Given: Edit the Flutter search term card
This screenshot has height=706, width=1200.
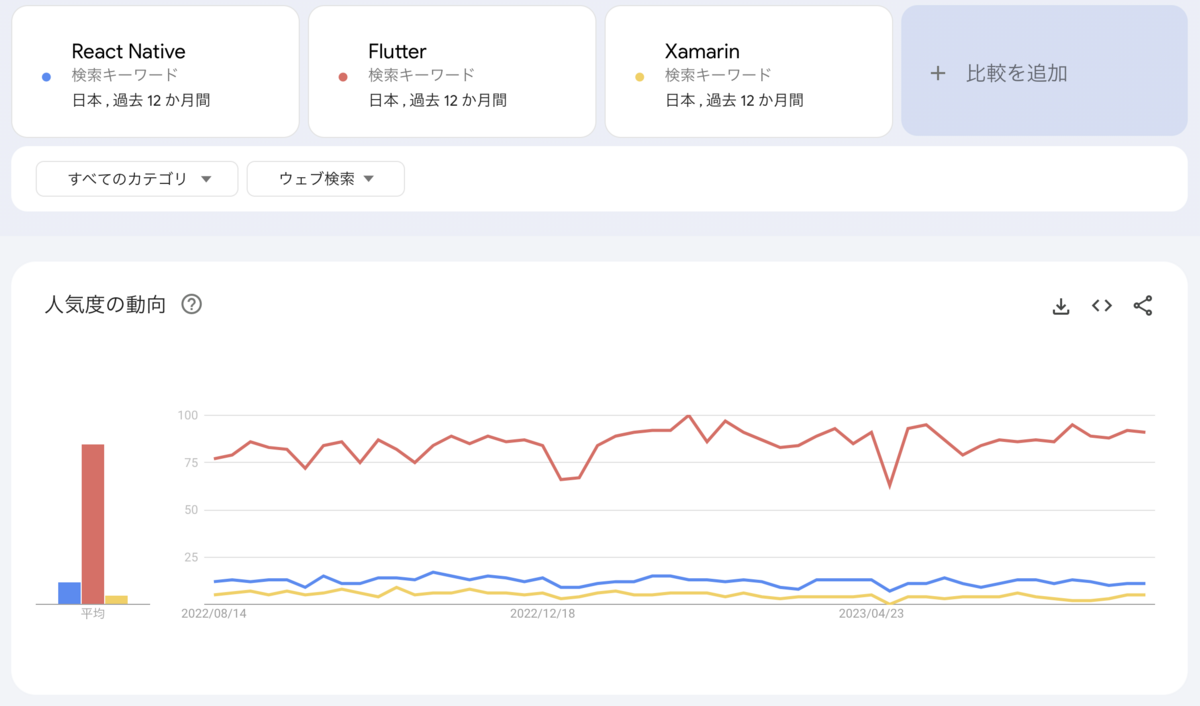Looking at the screenshot, I should pyautogui.click(x=452, y=72).
